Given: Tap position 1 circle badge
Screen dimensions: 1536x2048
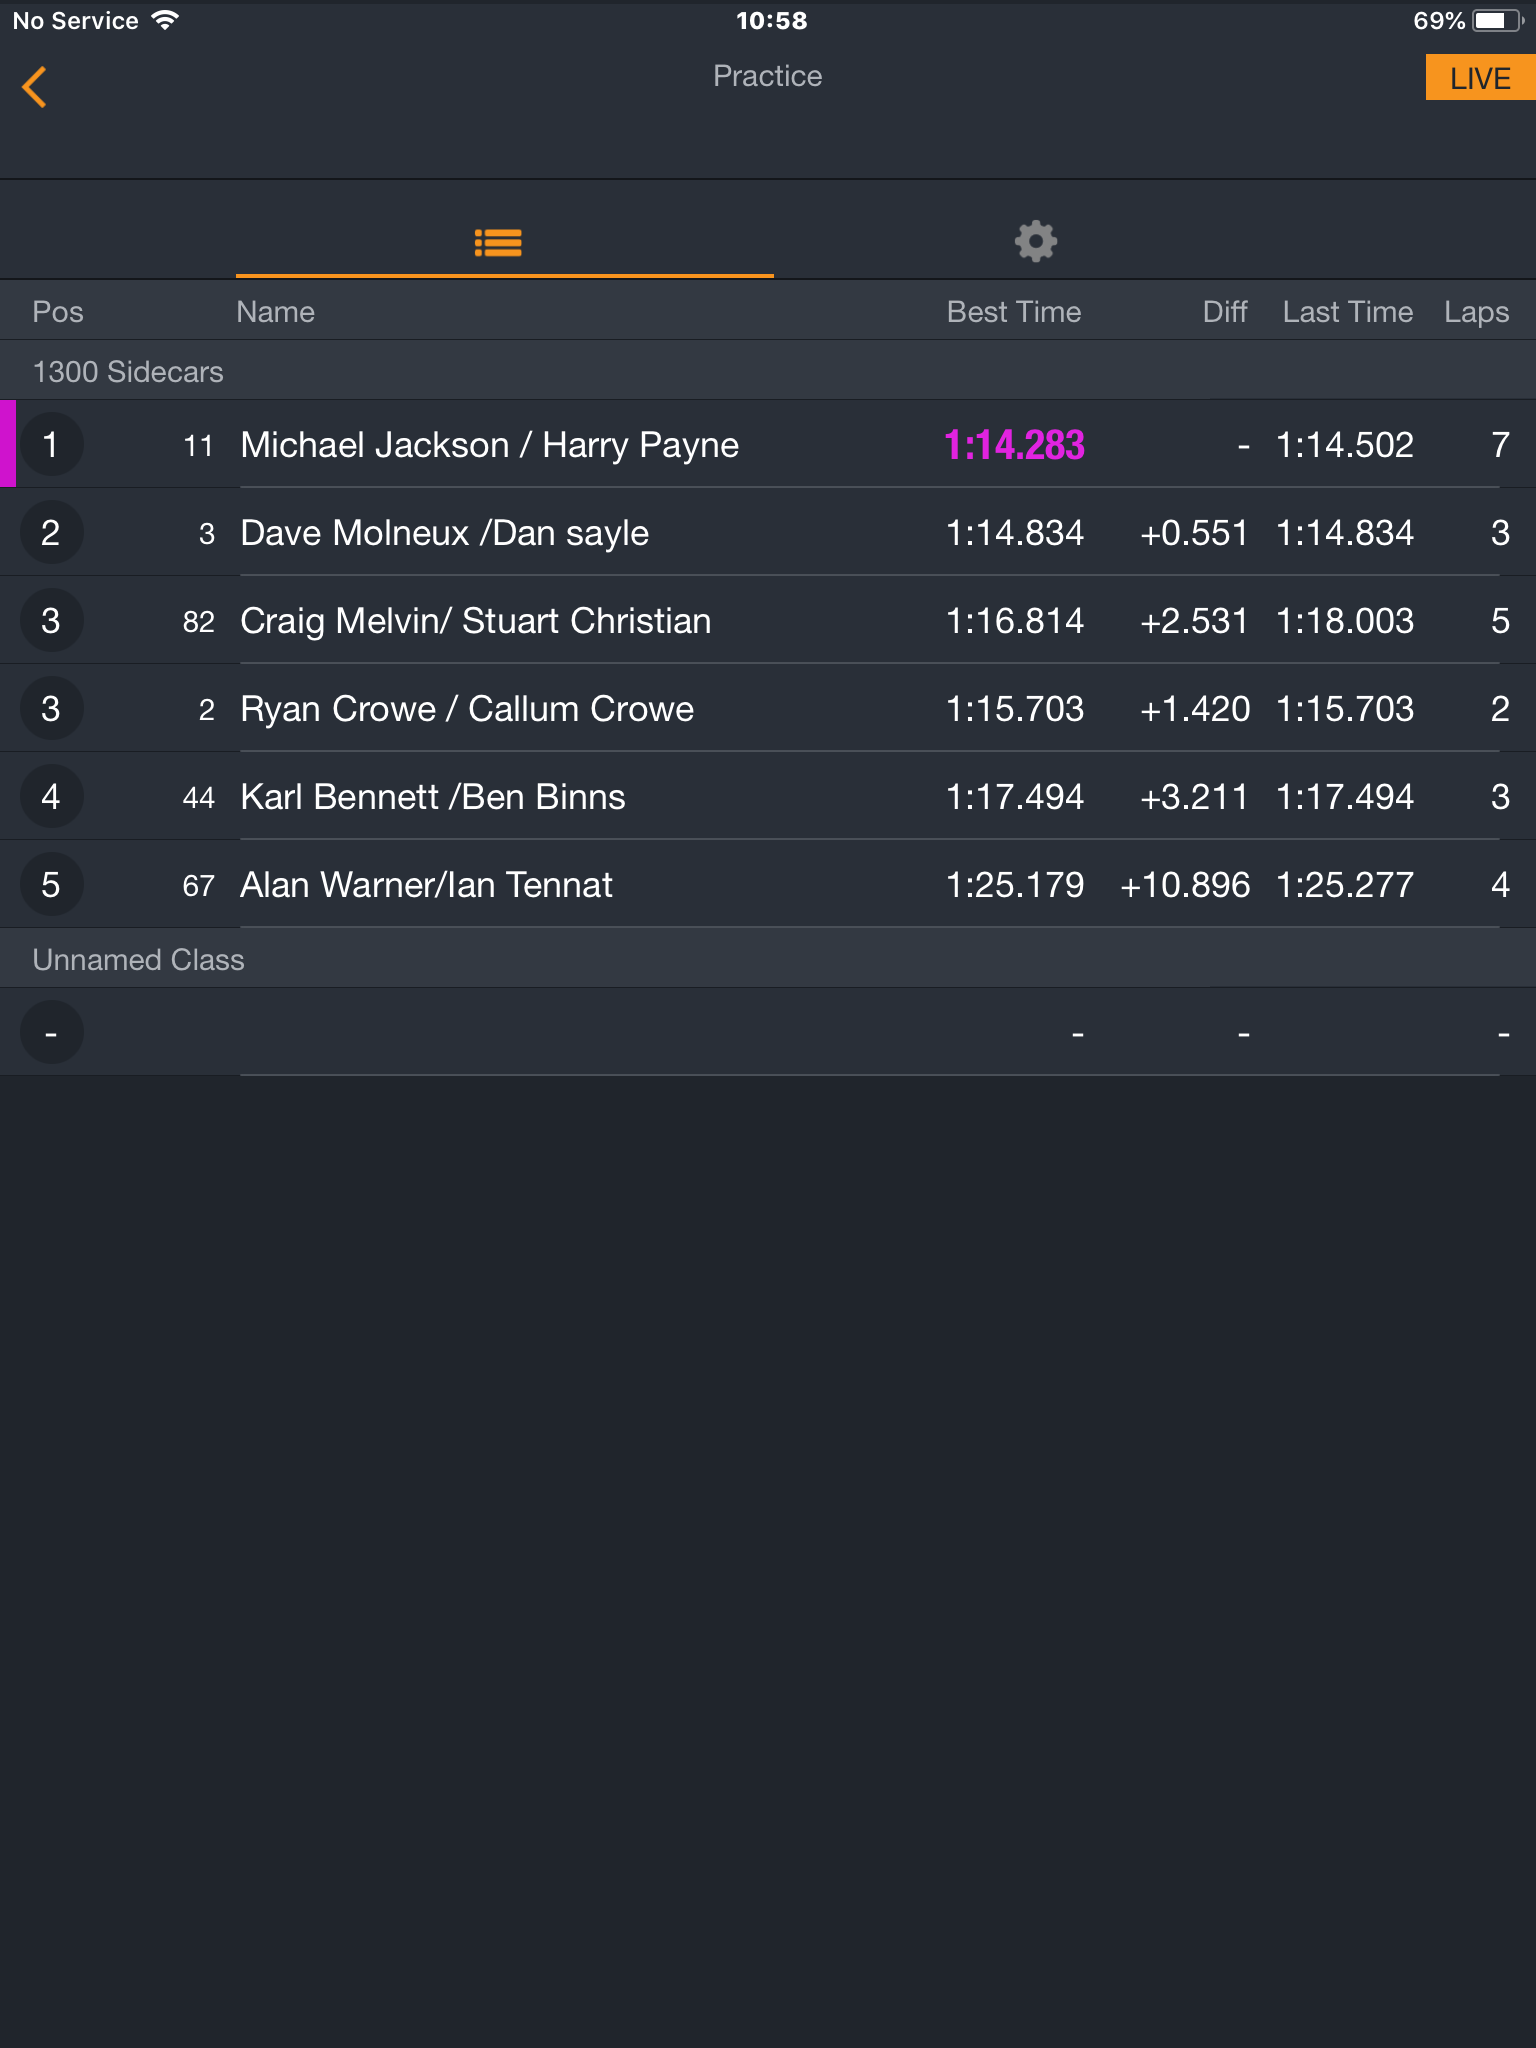Looking at the screenshot, I should 51,445.
